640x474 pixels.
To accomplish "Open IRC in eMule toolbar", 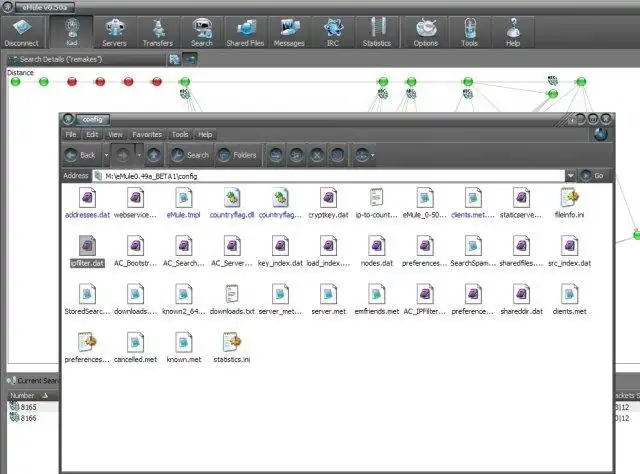I will pyautogui.click(x=333, y=33).
